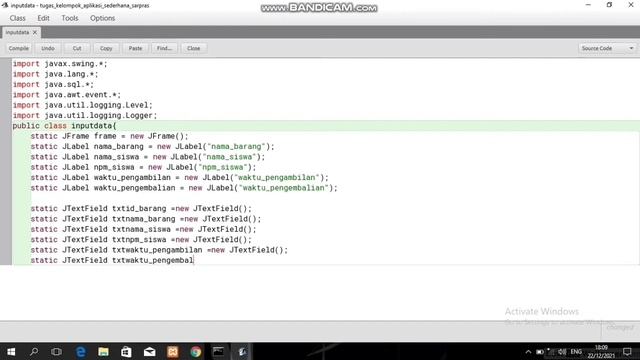Expand the Source Code view dropdown
This screenshot has width=640, height=360.
[x=607, y=48]
